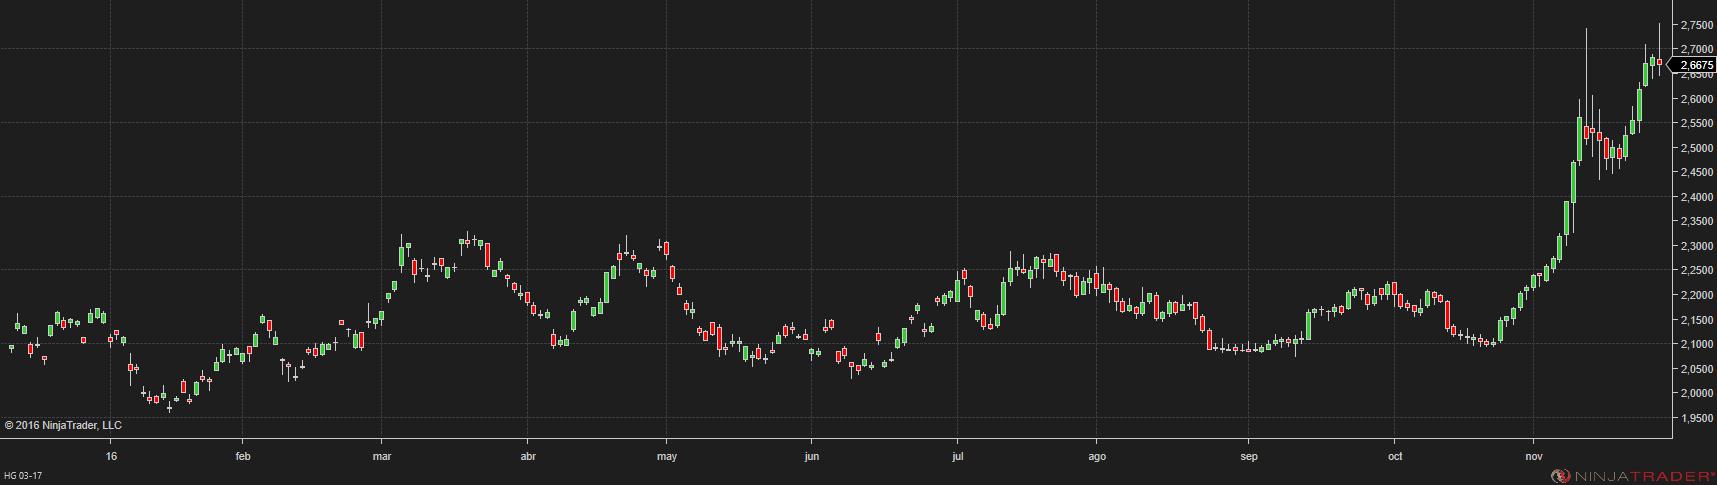Screen dimensions: 1717x485
Task: Click the 2,4000 price axis label
Action: [x=1696, y=197]
